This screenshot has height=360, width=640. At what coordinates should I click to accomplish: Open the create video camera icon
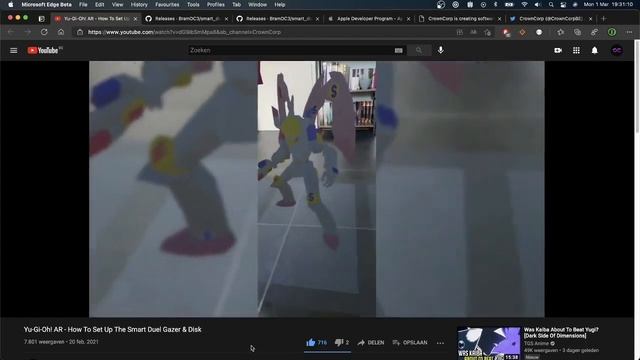558,50
